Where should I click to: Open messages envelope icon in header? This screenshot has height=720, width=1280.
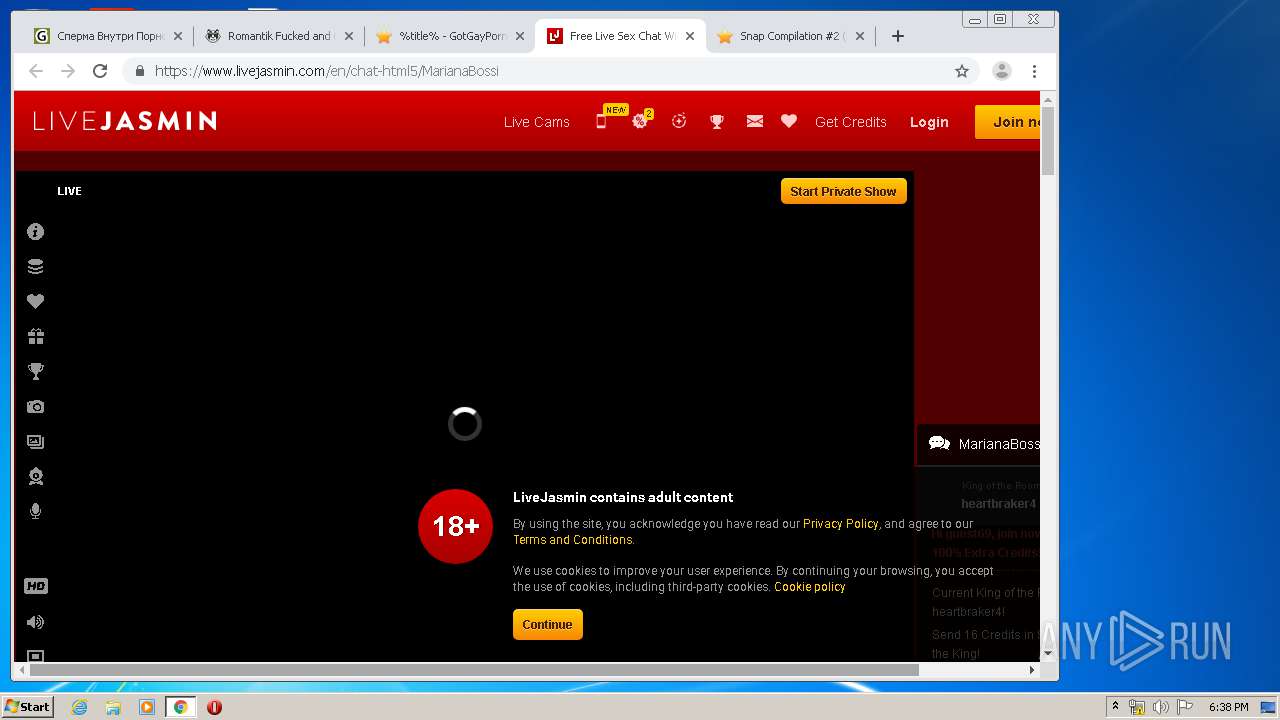(755, 121)
